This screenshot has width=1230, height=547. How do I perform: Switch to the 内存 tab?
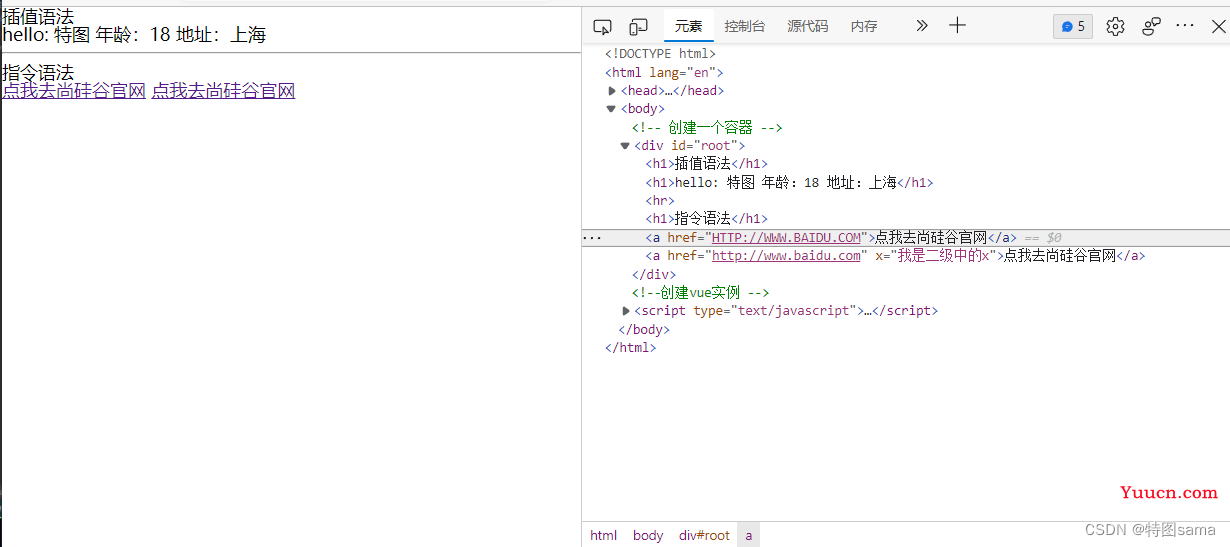pyautogui.click(x=864, y=26)
